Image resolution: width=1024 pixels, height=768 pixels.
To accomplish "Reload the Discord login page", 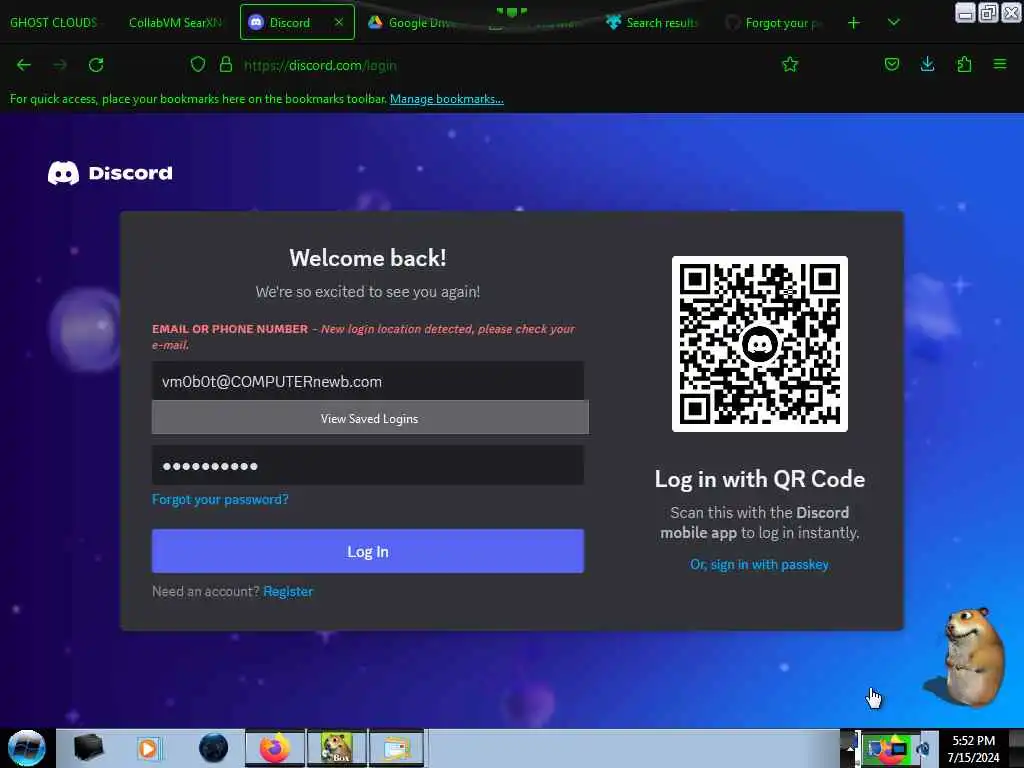I will tap(96, 65).
